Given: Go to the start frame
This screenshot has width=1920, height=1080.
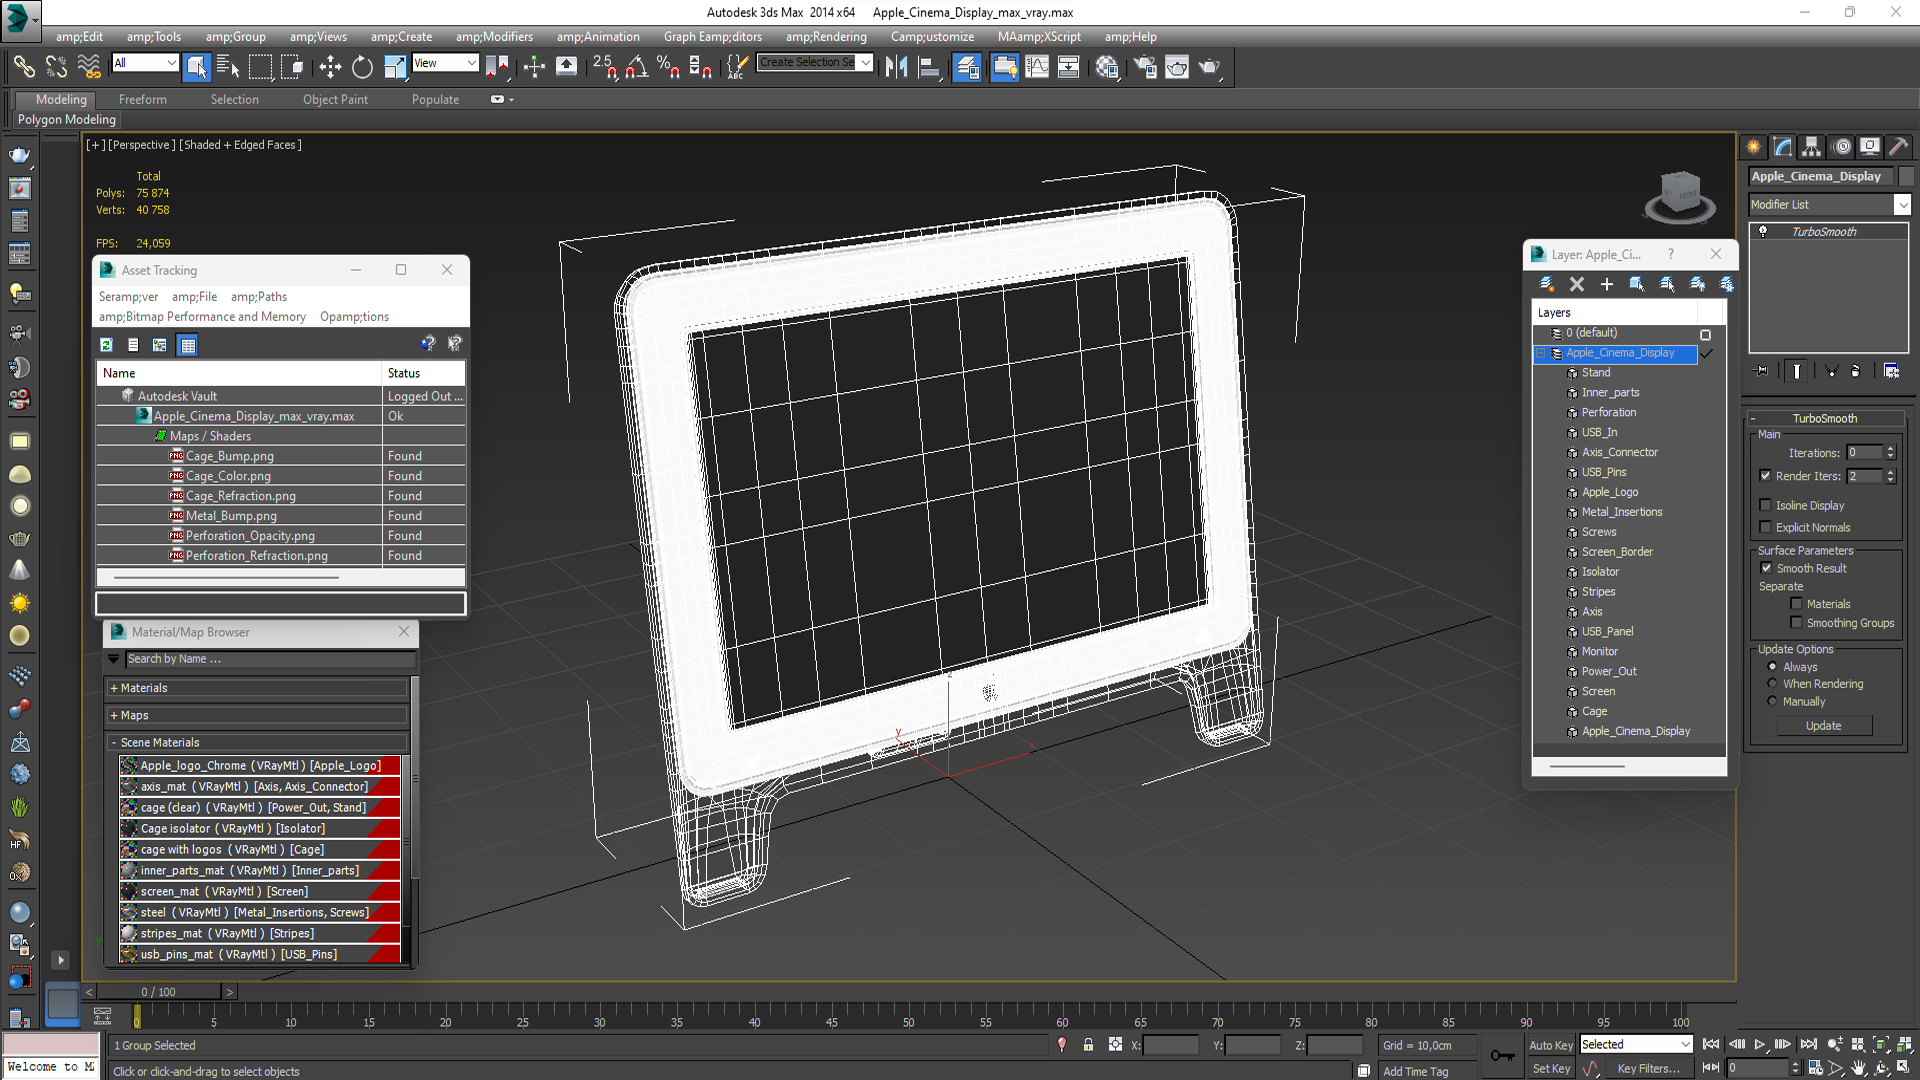Looking at the screenshot, I should tap(1711, 1044).
